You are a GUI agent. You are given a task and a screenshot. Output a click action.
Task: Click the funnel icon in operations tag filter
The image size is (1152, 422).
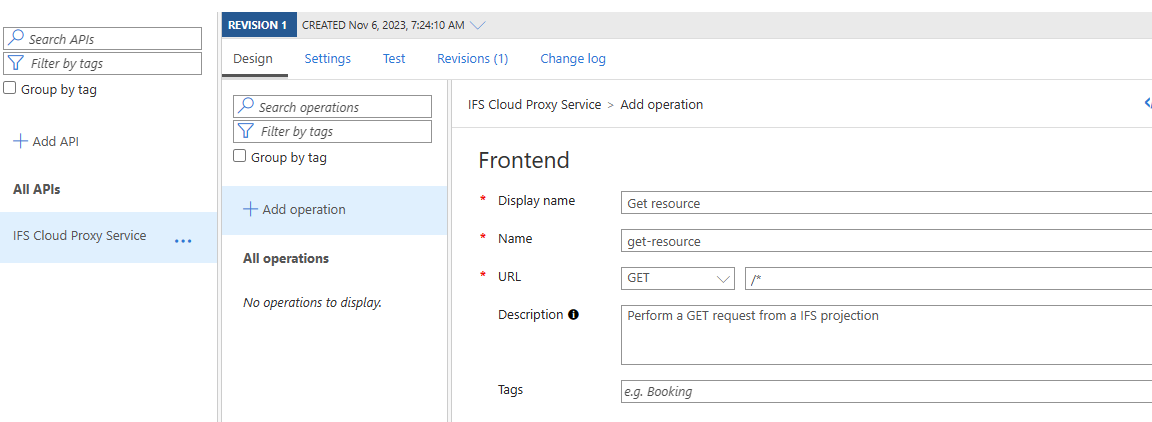coord(246,131)
